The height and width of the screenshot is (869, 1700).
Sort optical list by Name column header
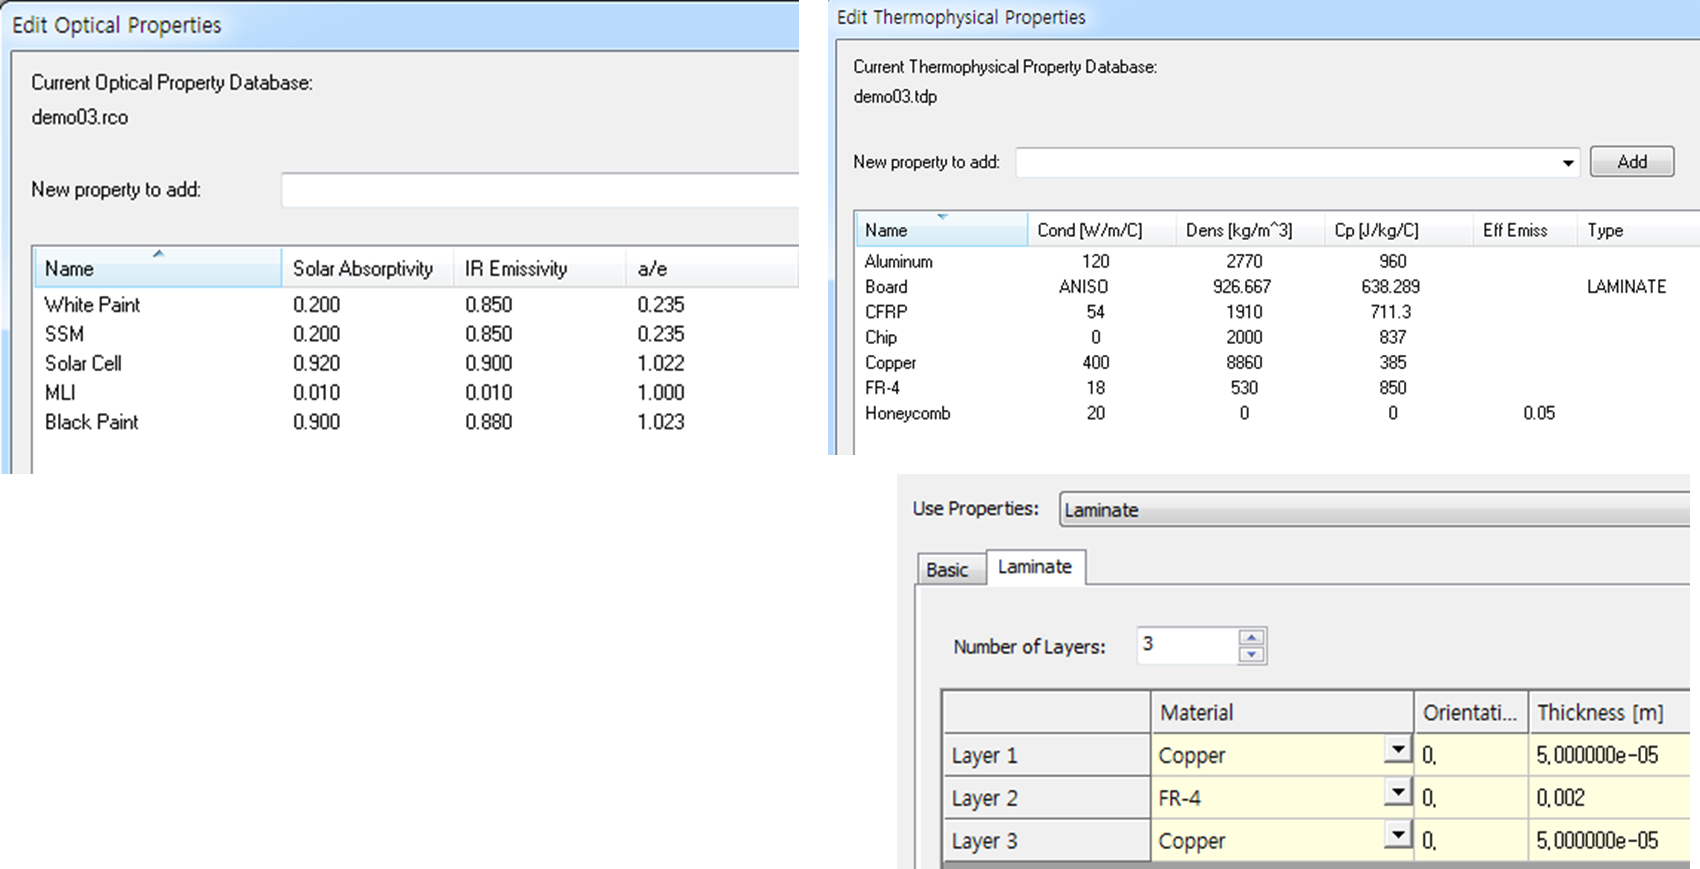158,268
